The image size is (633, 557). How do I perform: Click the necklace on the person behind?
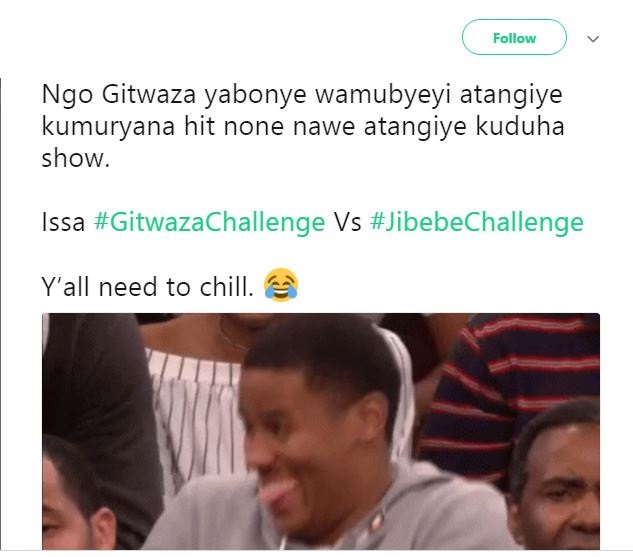click(232, 335)
